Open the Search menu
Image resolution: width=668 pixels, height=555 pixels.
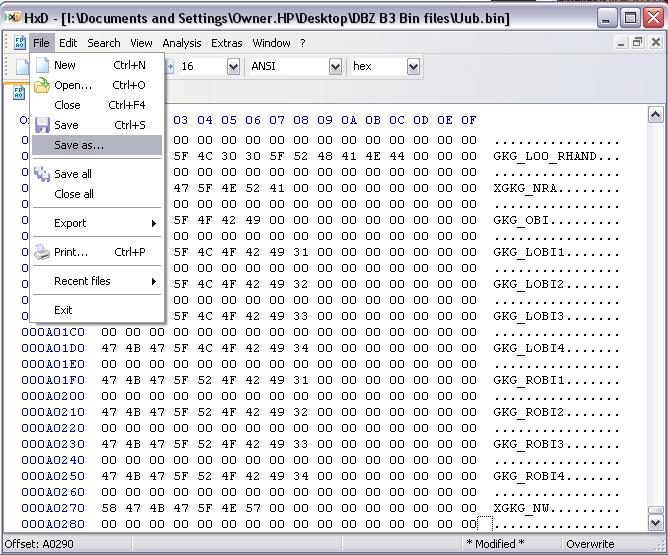104,43
